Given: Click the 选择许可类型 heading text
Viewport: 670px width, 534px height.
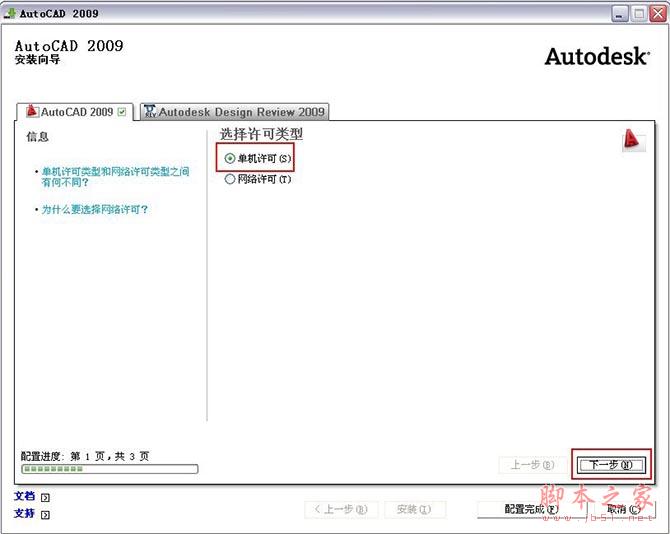Looking at the screenshot, I should tap(261, 134).
